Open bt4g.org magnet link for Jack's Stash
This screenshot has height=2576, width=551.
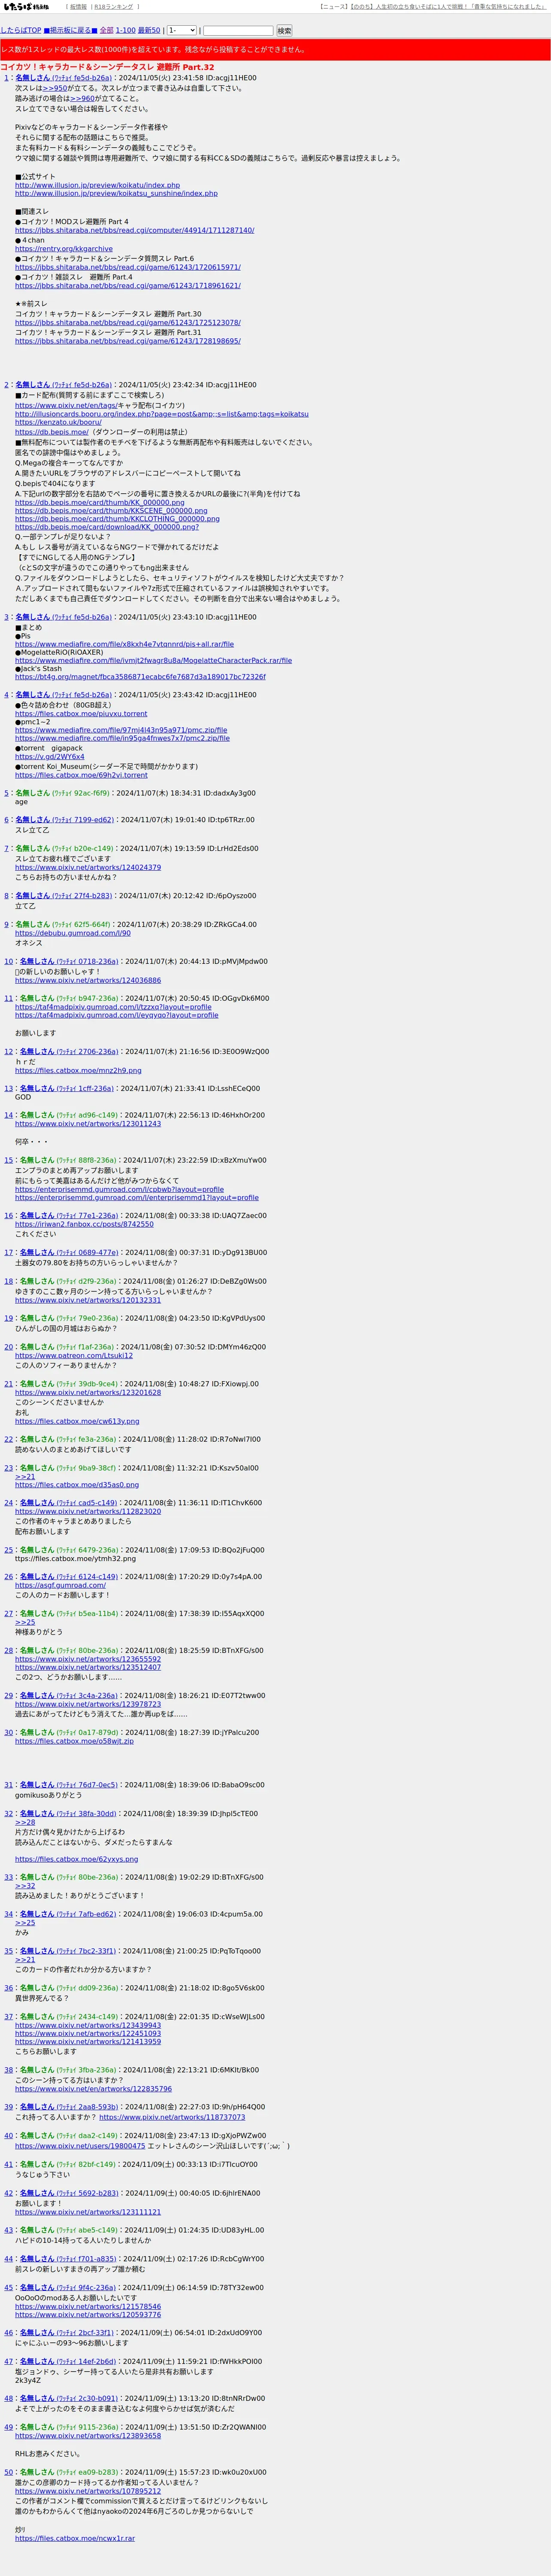pos(140,677)
